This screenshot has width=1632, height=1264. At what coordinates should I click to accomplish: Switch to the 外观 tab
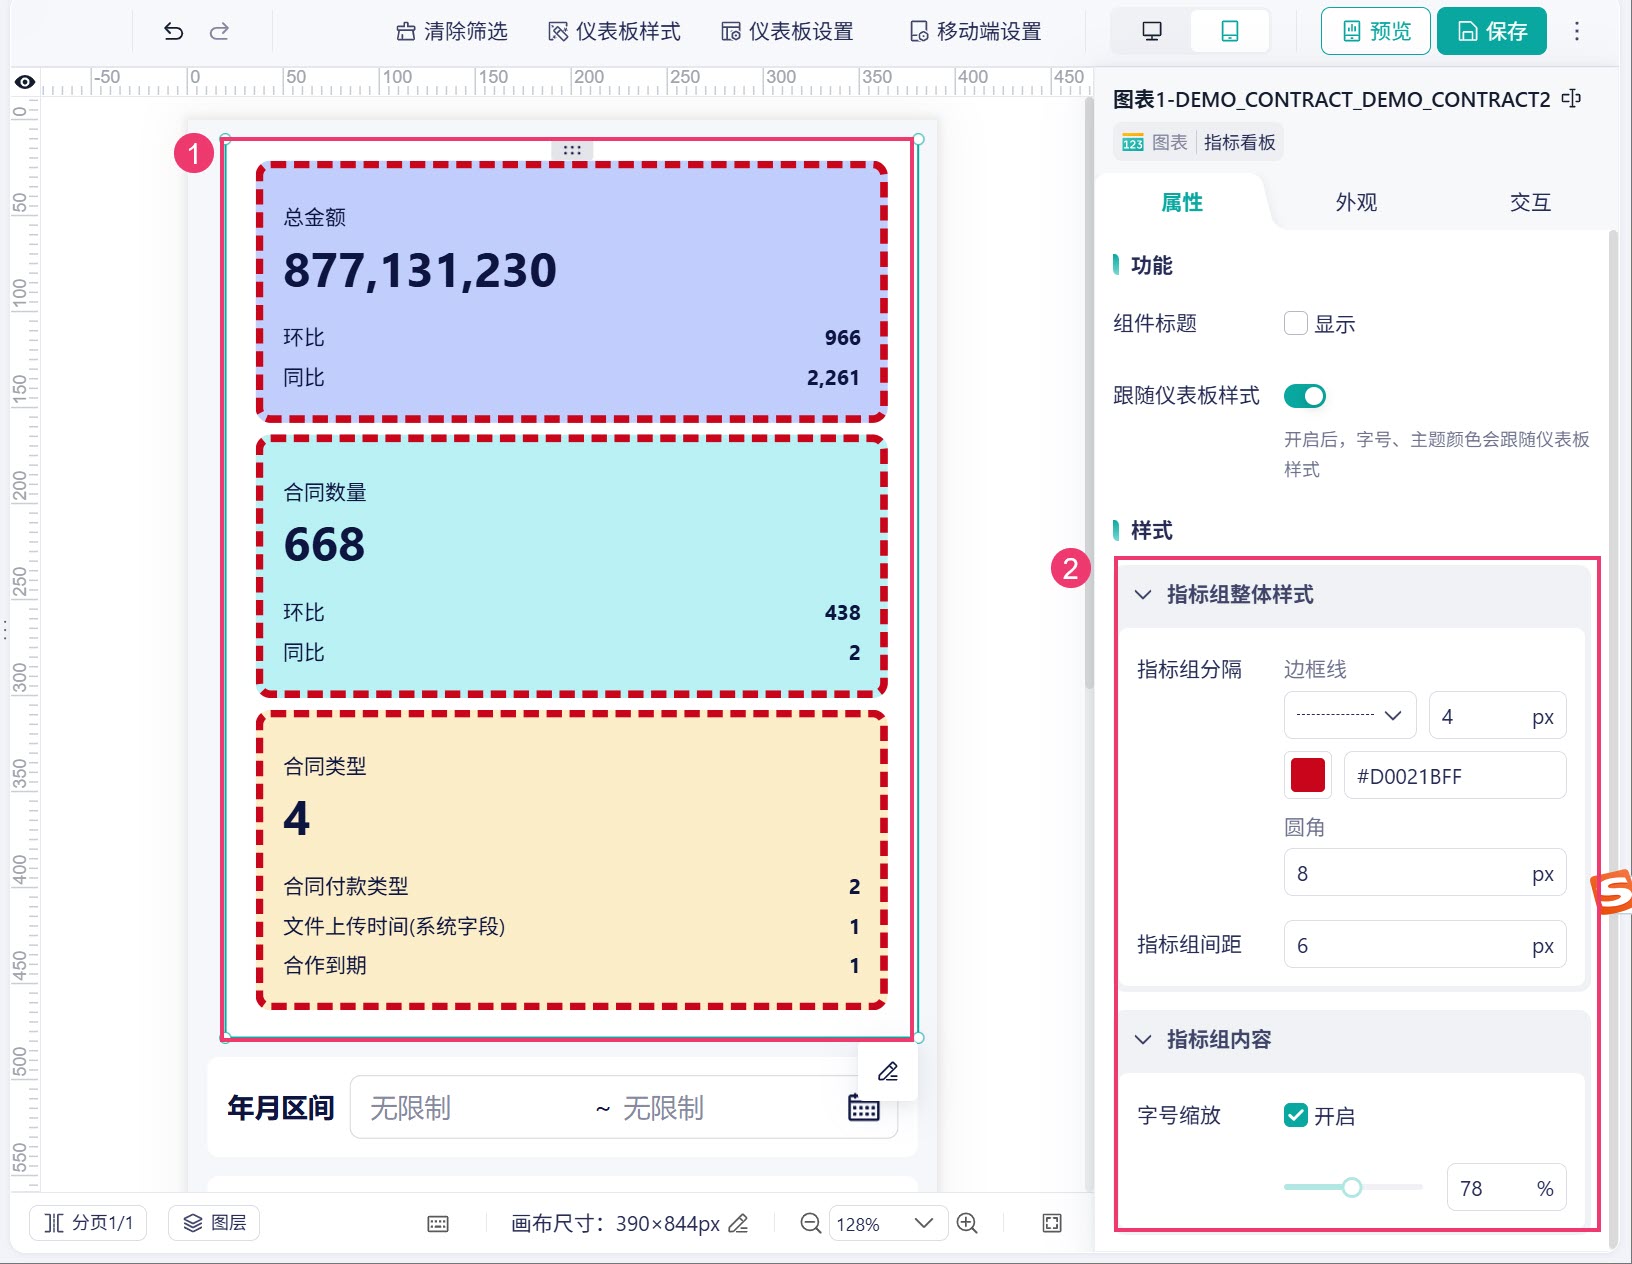(x=1356, y=202)
